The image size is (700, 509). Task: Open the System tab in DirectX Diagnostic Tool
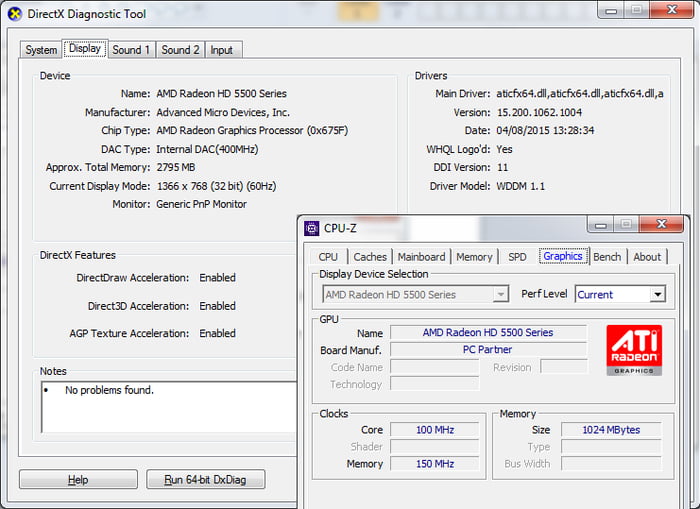tap(41, 50)
